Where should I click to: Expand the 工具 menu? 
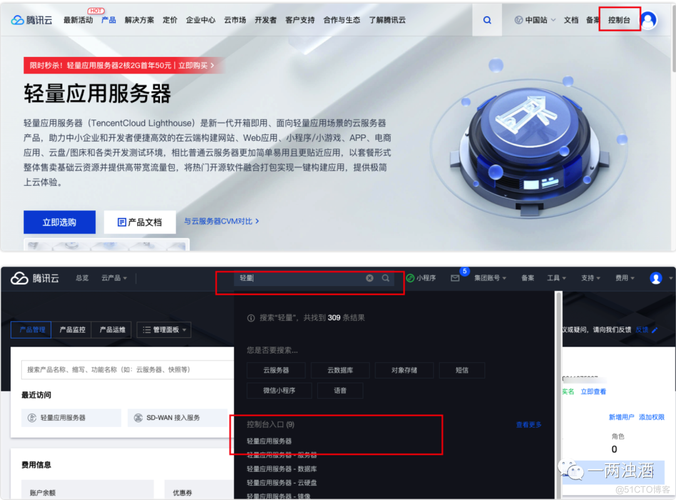pyautogui.click(x=557, y=278)
